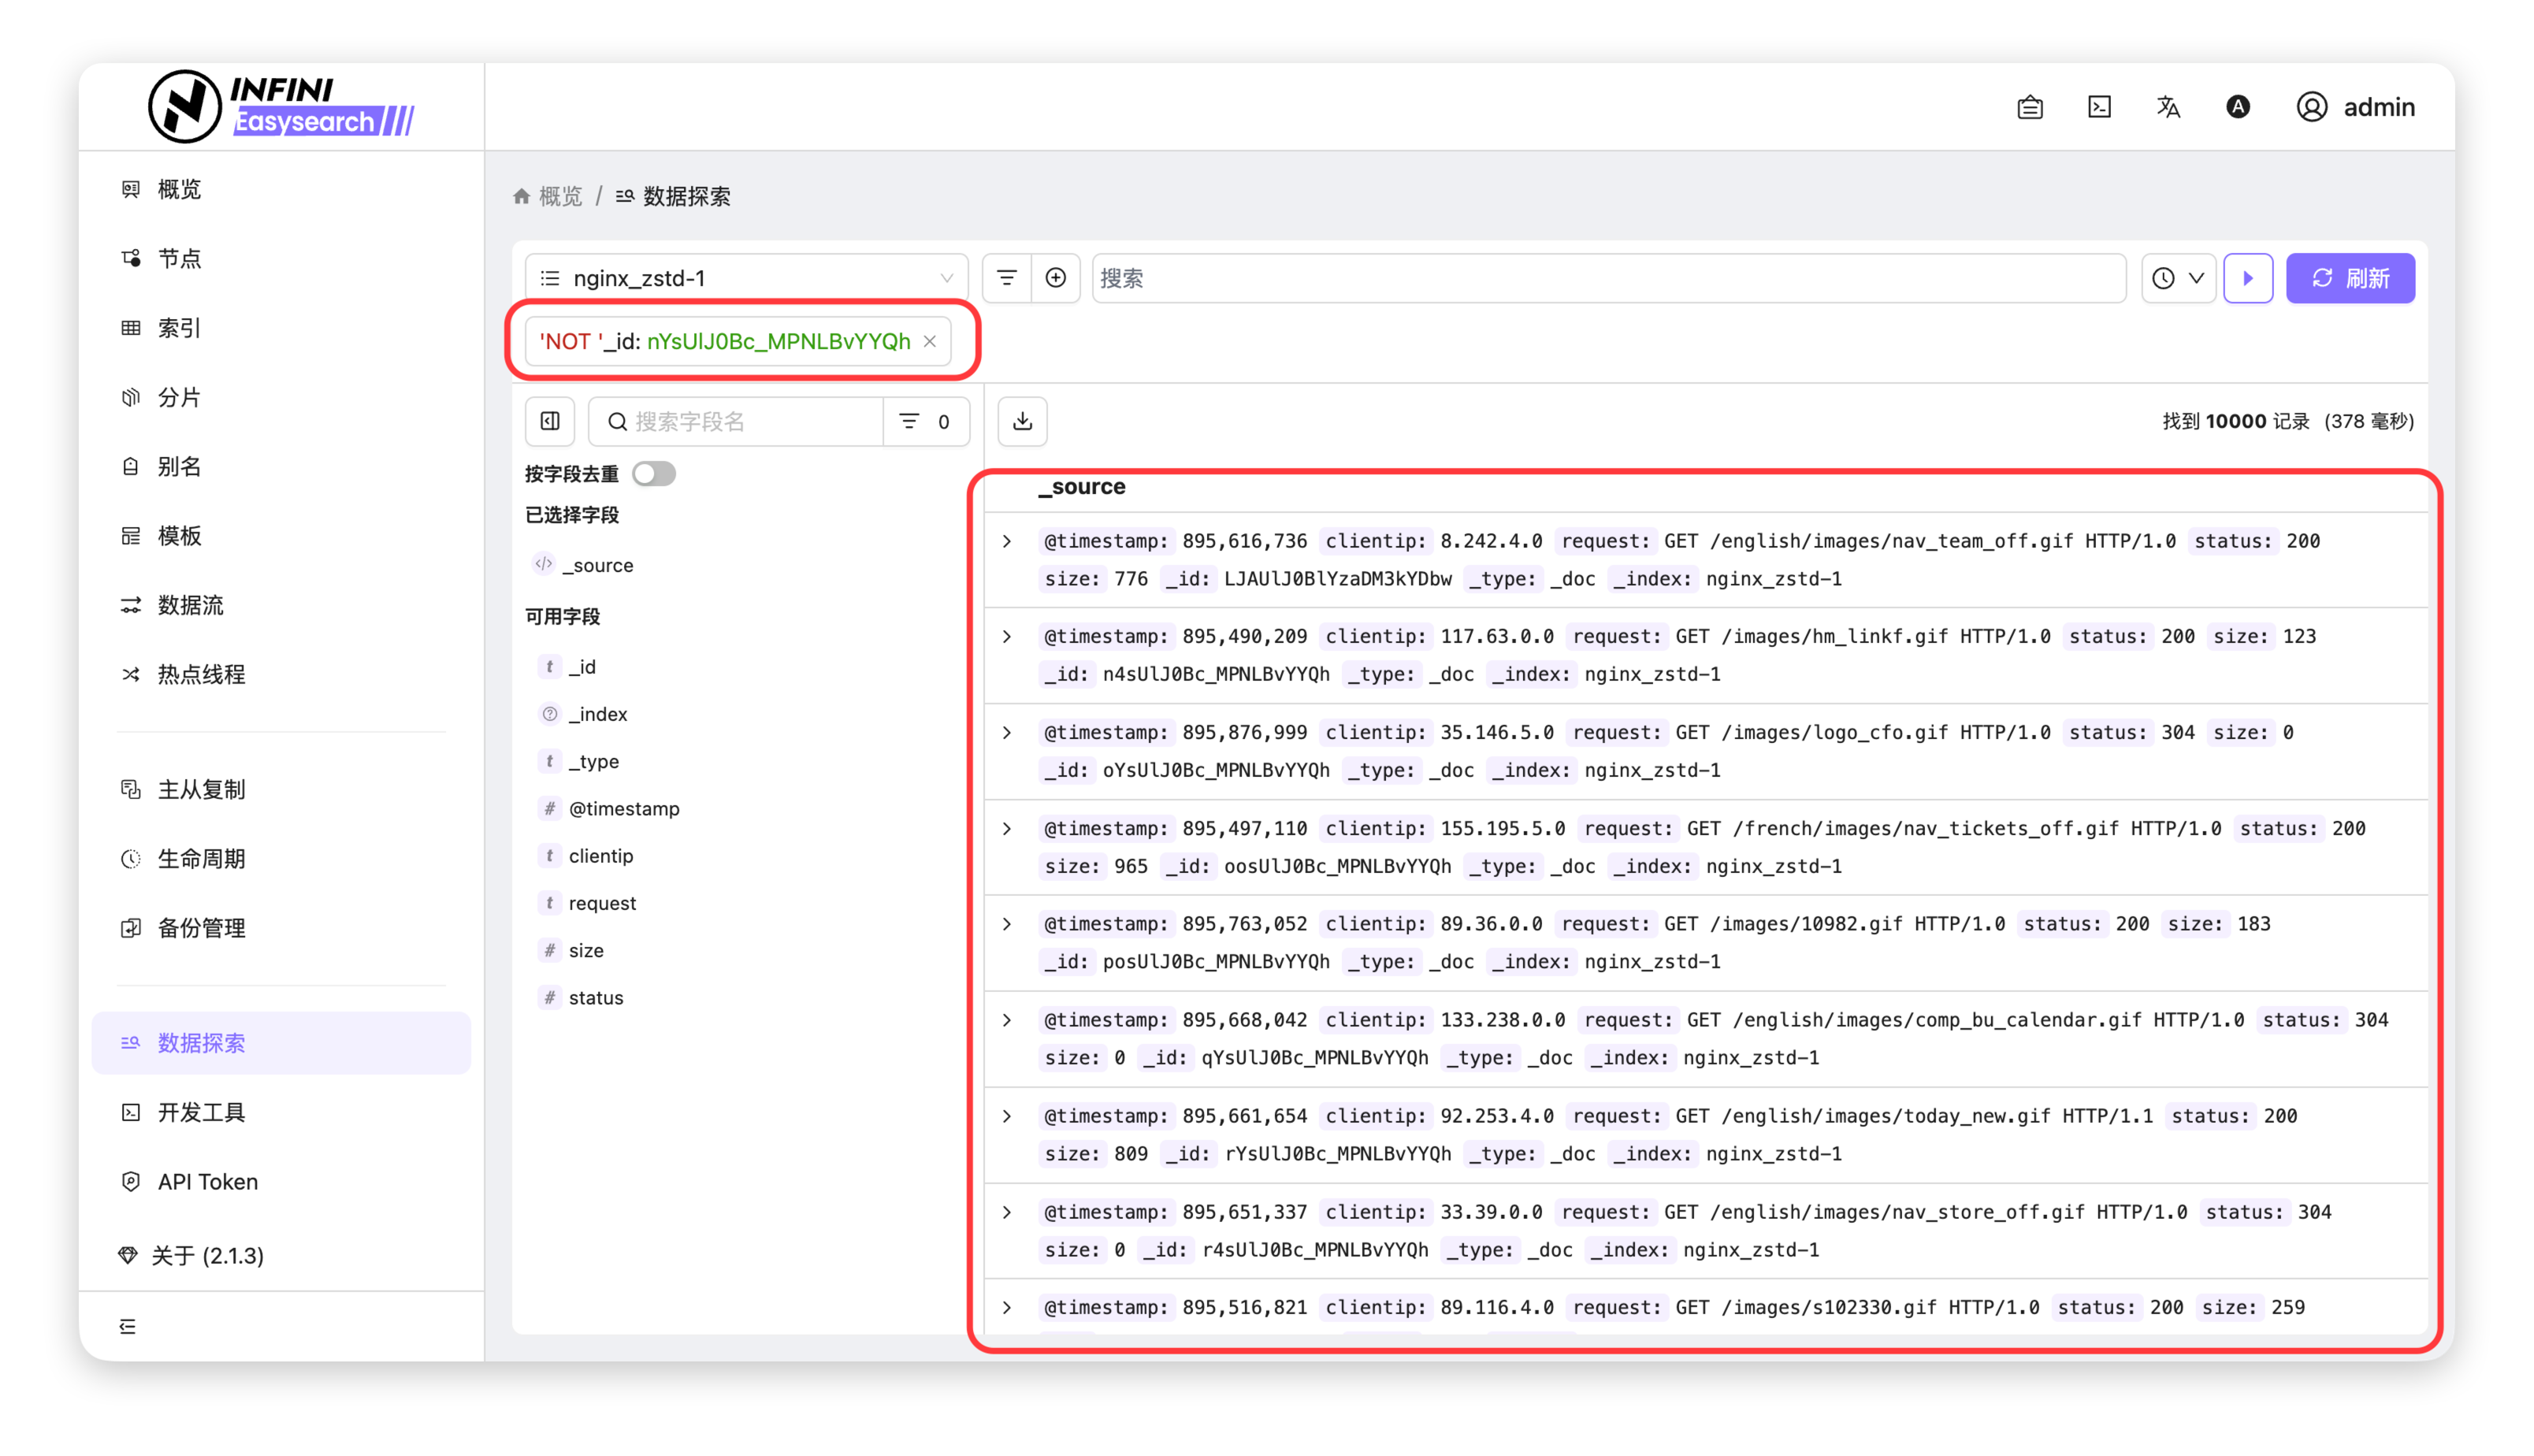2534x1456 pixels.
Task: Click the 概览 breadcrumb link
Action: coord(559,196)
